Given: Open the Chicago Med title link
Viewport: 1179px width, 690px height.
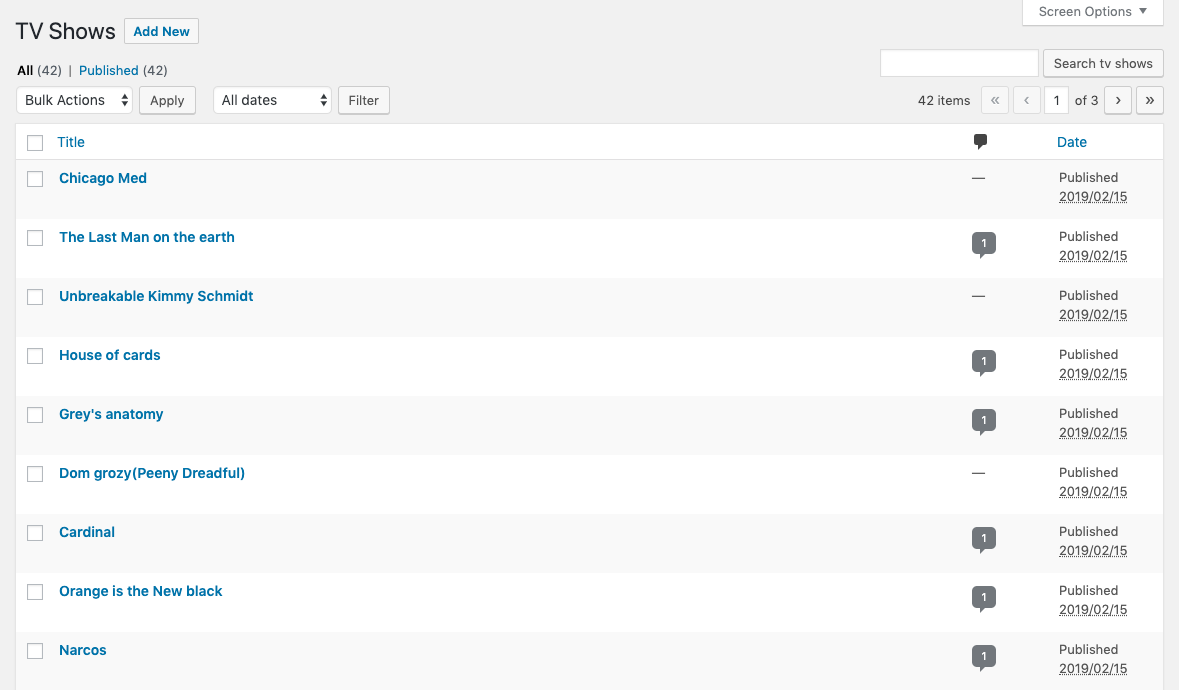Looking at the screenshot, I should click(x=103, y=178).
